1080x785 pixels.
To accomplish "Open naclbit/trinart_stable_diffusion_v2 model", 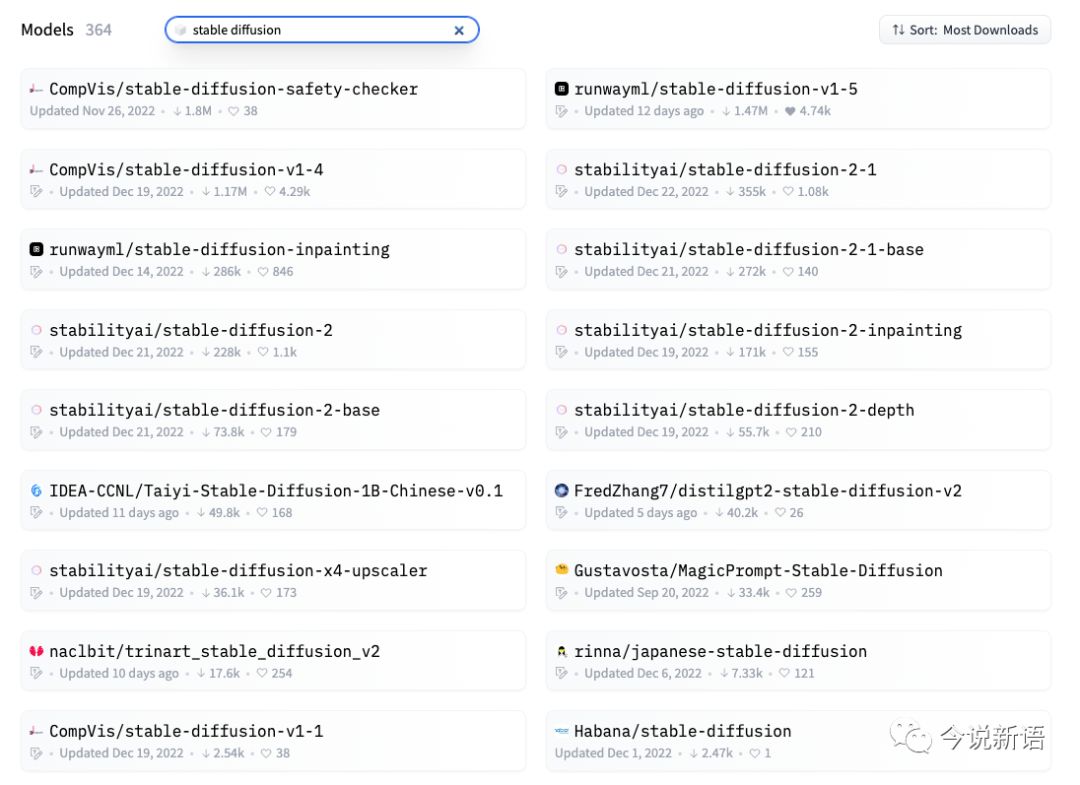I will (214, 651).
